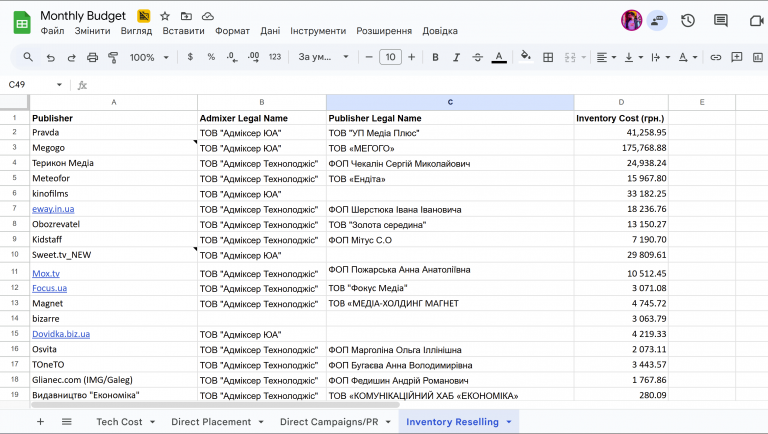This screenshot has height=434, width=768.
Task: Increase decimal places
Action: pyautogui.click(x=254, y=57)
